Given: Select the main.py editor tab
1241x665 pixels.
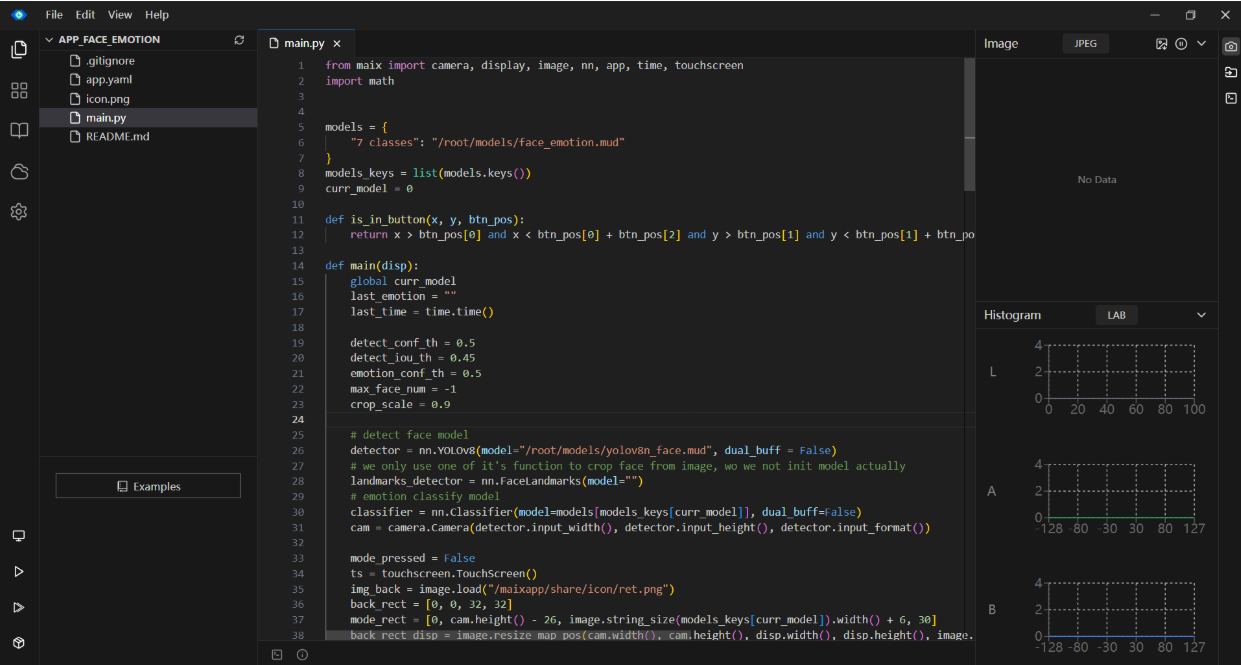Looking at the screenshot, I should pyautogui.click(x=305, y=44).
